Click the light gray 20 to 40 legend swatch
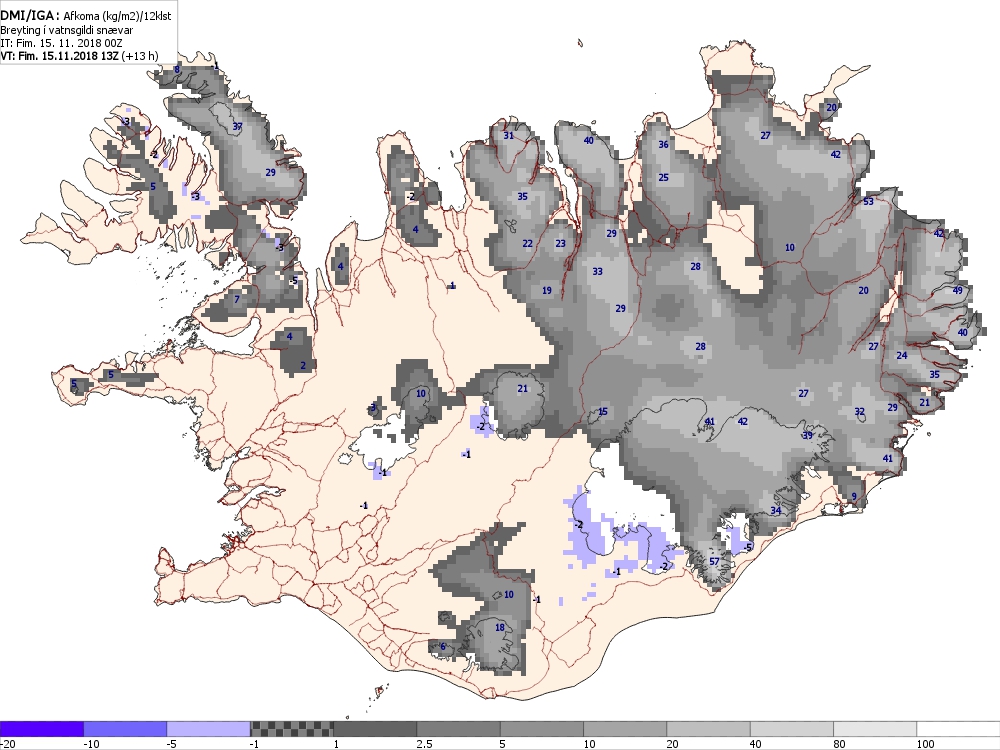1000x750 pixels. coord(709,728)
